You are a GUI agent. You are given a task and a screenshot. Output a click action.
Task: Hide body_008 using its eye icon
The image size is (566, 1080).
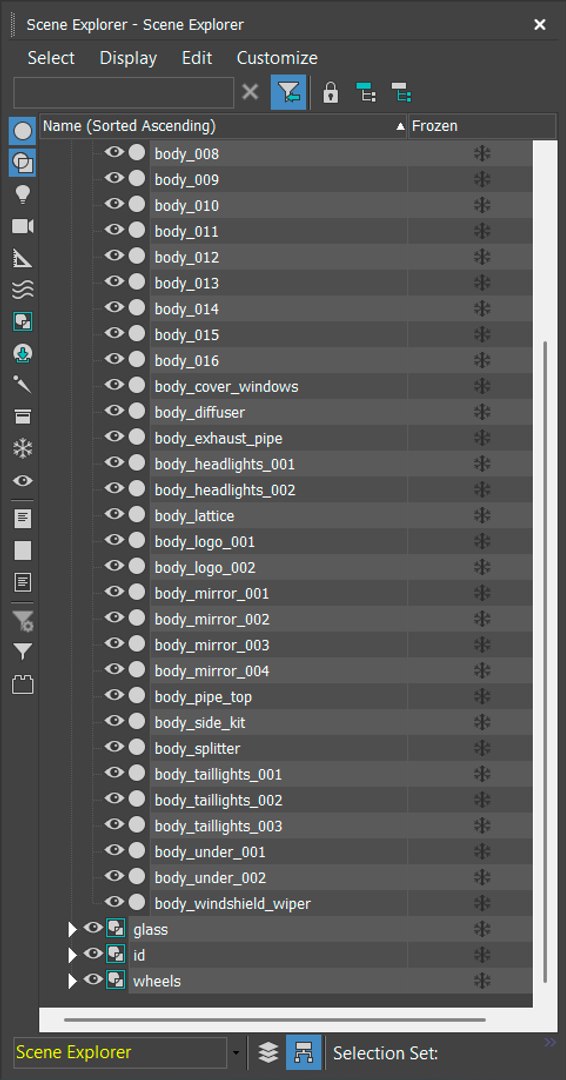click(x=114, y=152)
